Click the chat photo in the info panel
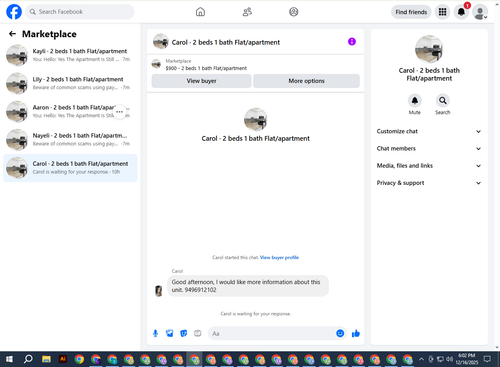 pos(429,49)
